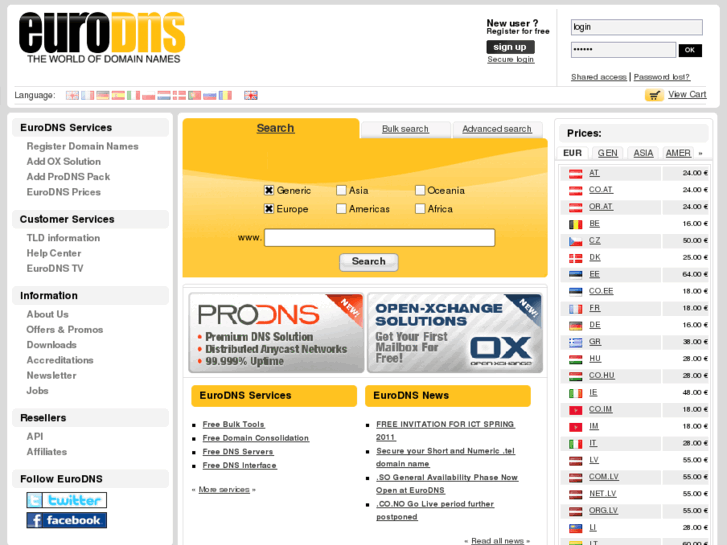The height and width of the screenshot is (545, 727).
Task: Open the Search tab
Action: point(275,128)
